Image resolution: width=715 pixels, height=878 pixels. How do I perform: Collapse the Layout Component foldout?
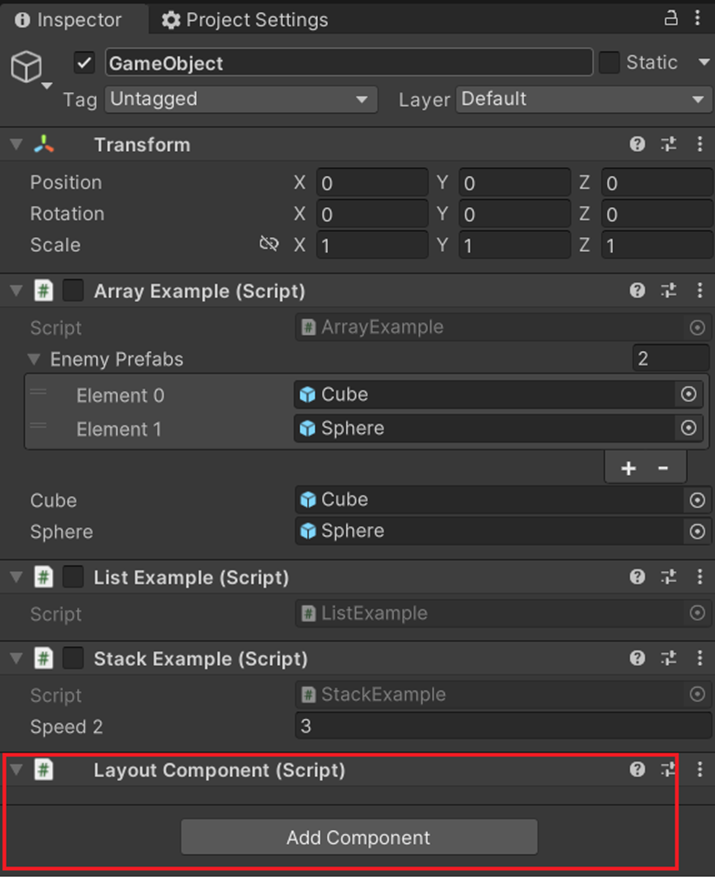(16, 769)
